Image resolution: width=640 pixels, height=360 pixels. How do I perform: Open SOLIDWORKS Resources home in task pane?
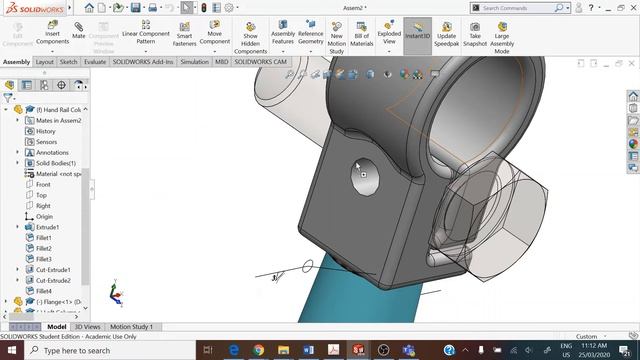(633, 96)
